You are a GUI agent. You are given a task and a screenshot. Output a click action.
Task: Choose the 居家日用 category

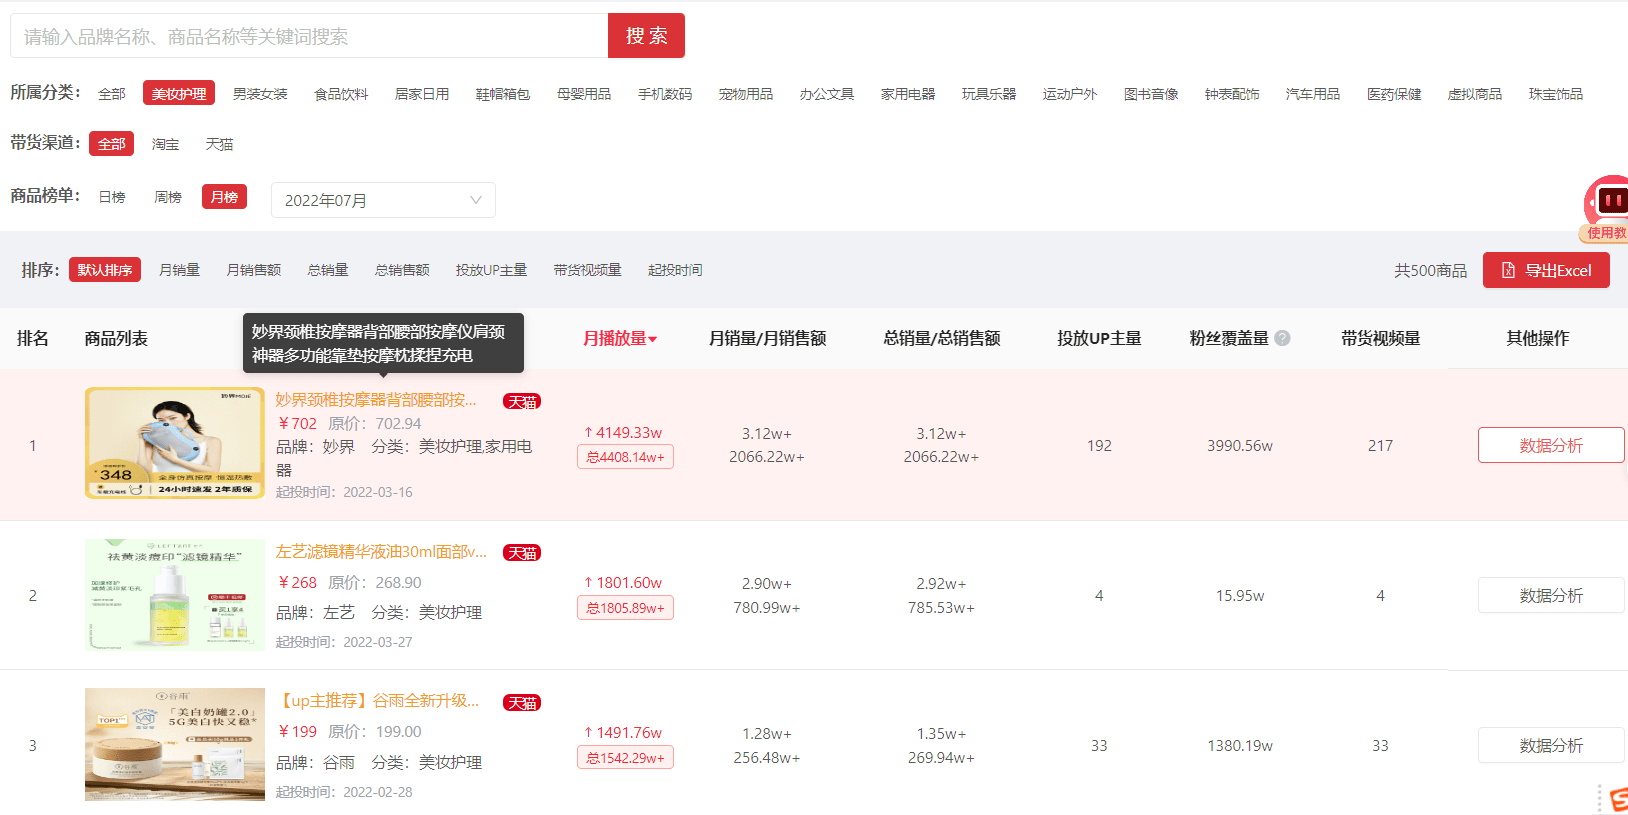422,94
